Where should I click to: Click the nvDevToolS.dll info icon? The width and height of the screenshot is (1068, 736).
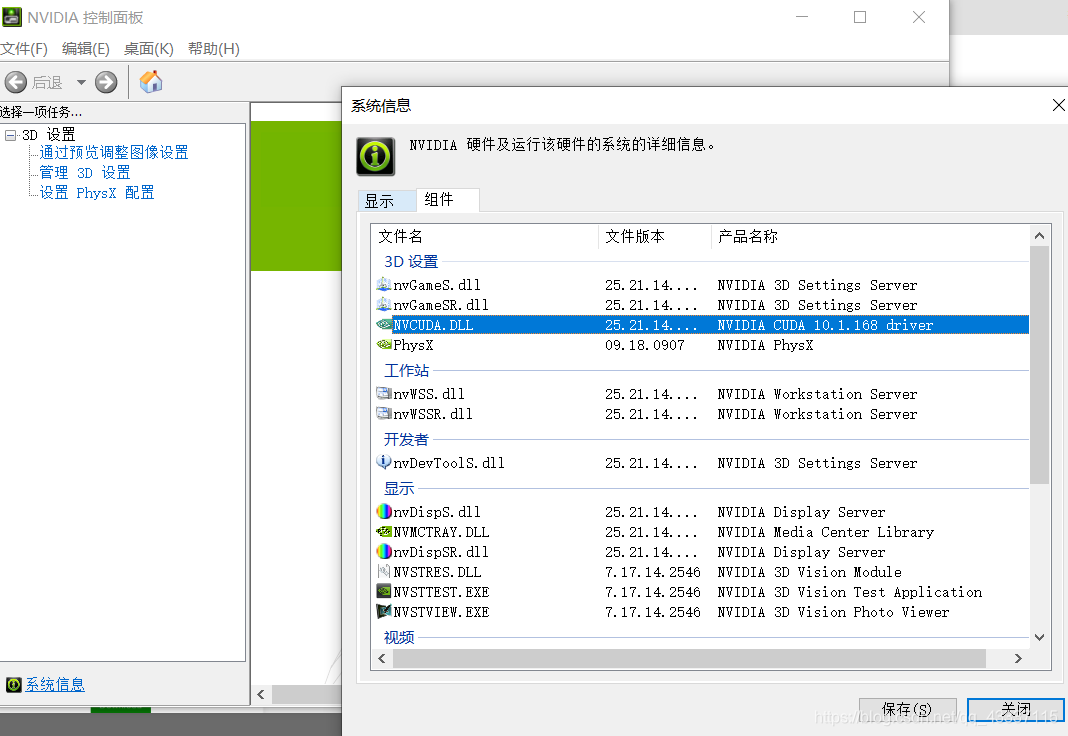coord(384,462)
